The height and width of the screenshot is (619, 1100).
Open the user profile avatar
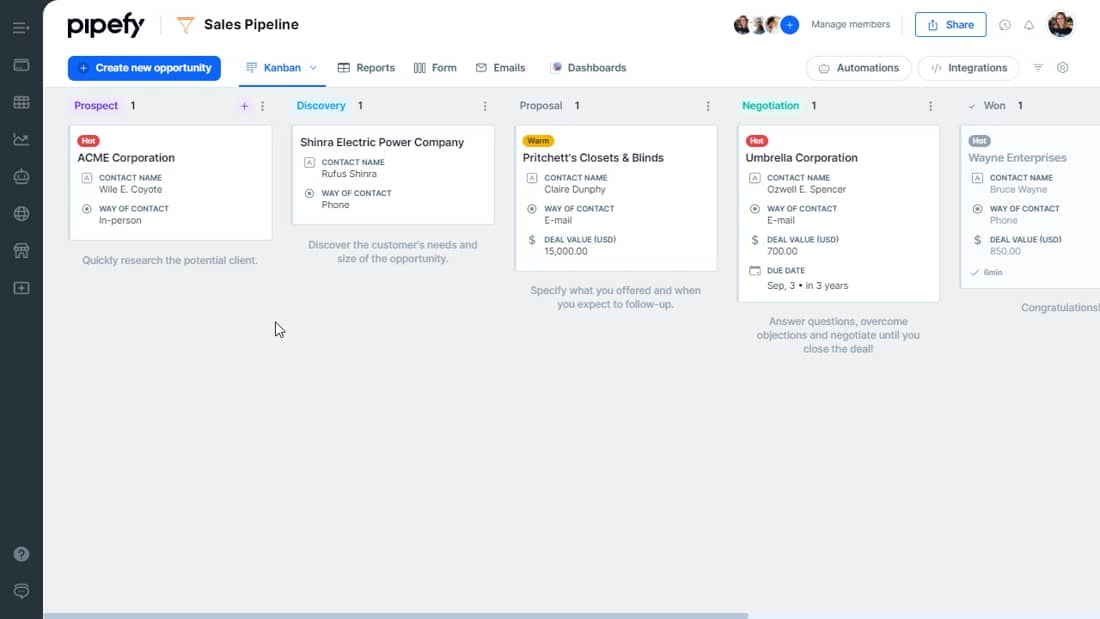click(1061, 25)
